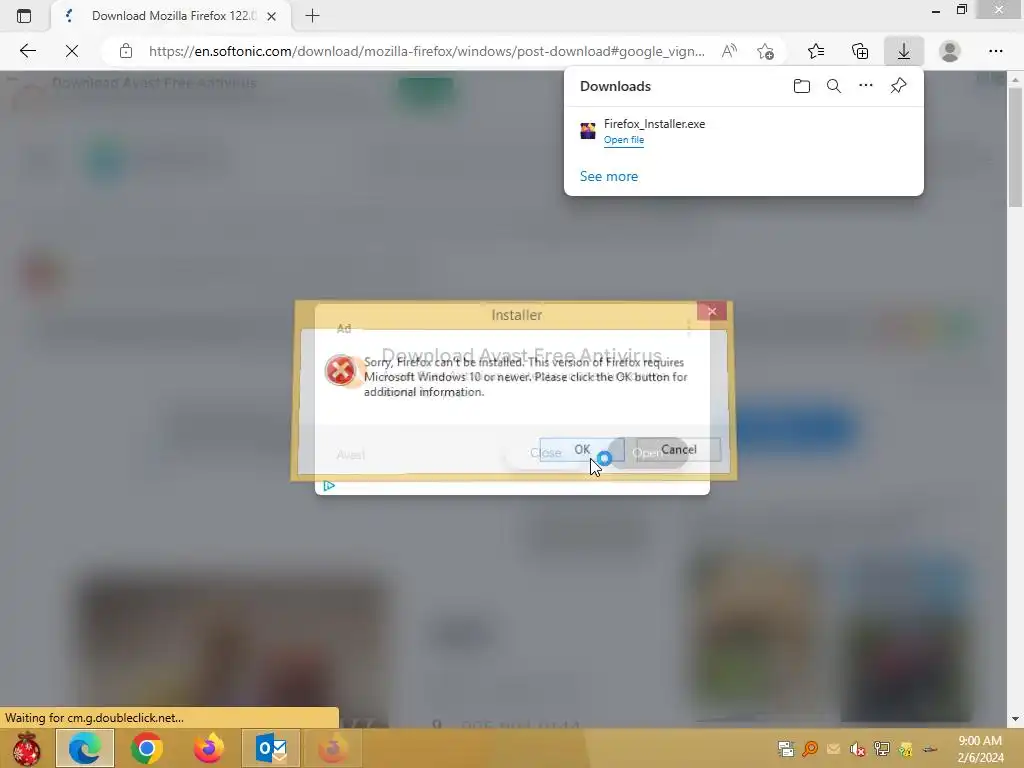Click Cancel in Installer dialog
Image resolution: width=1024 pixels, height=768 pixels.
[x=679, y=449]
